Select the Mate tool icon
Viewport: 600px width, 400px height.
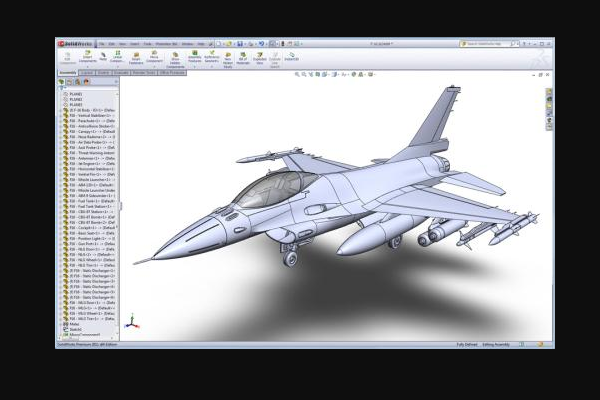click(x=102, y=57)
